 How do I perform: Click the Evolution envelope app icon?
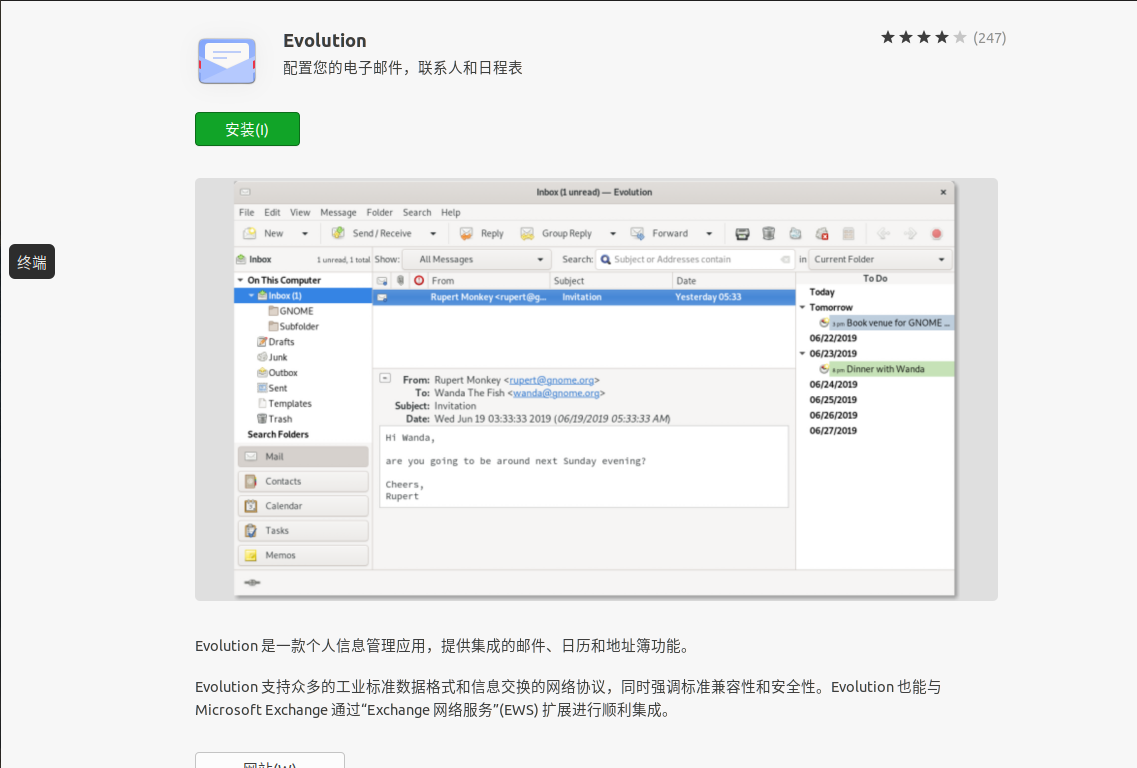click(227, 61)
